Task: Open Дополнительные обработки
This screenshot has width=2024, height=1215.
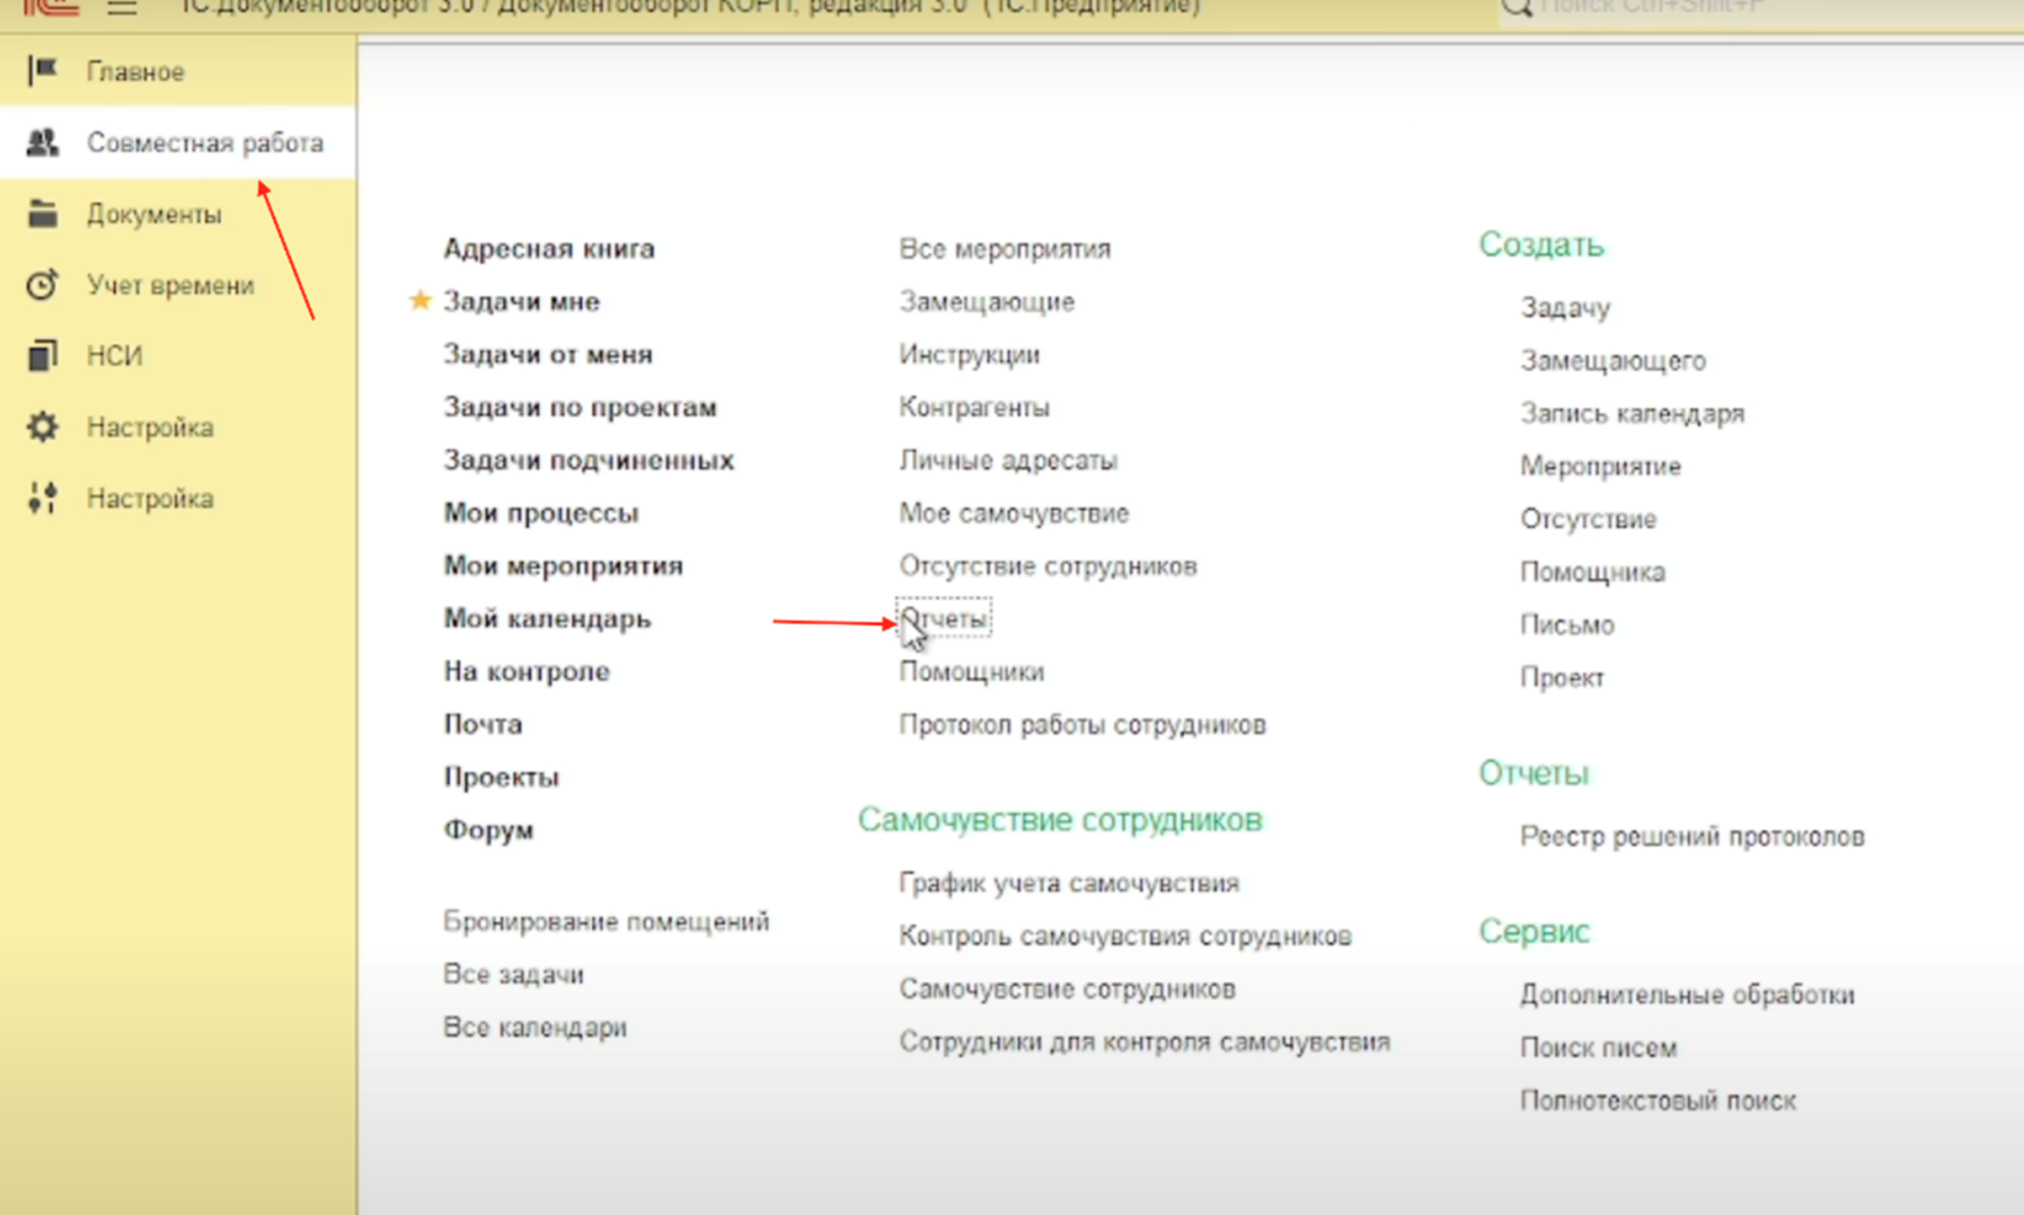Action: tap(1687, 995)
